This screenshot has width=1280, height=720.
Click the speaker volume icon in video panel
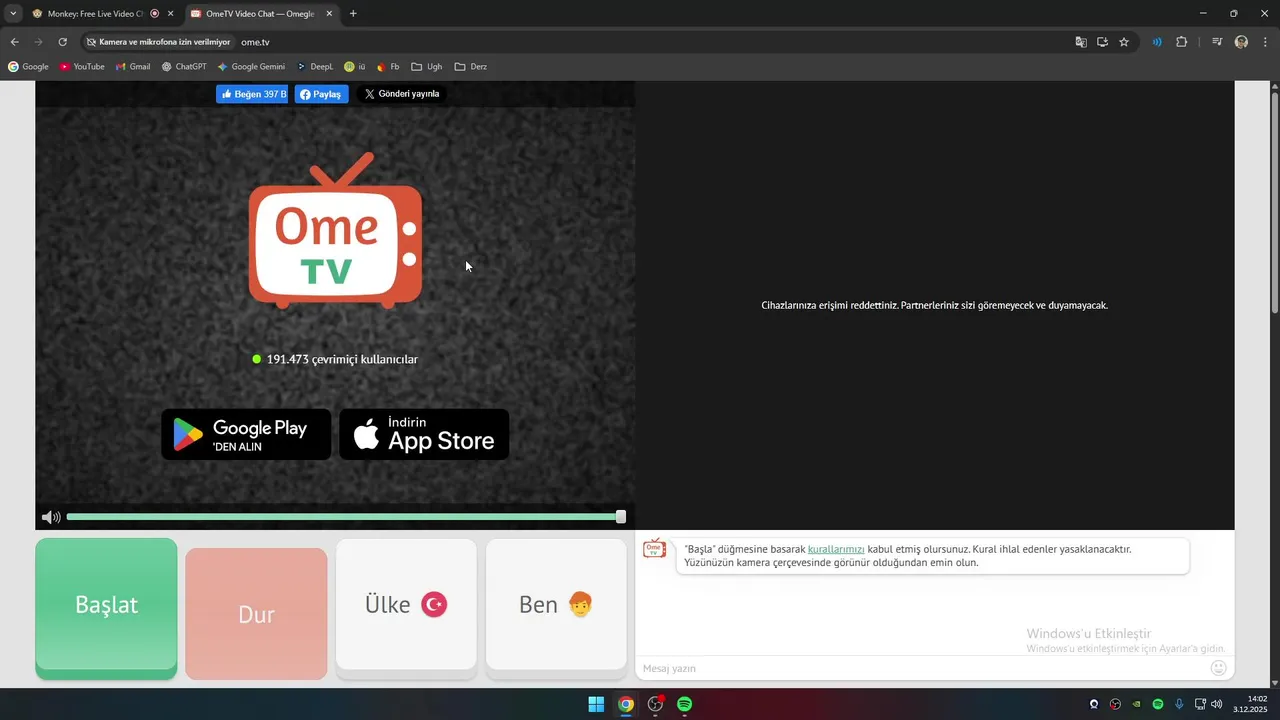pyautogui.click(x=51, y=517)
